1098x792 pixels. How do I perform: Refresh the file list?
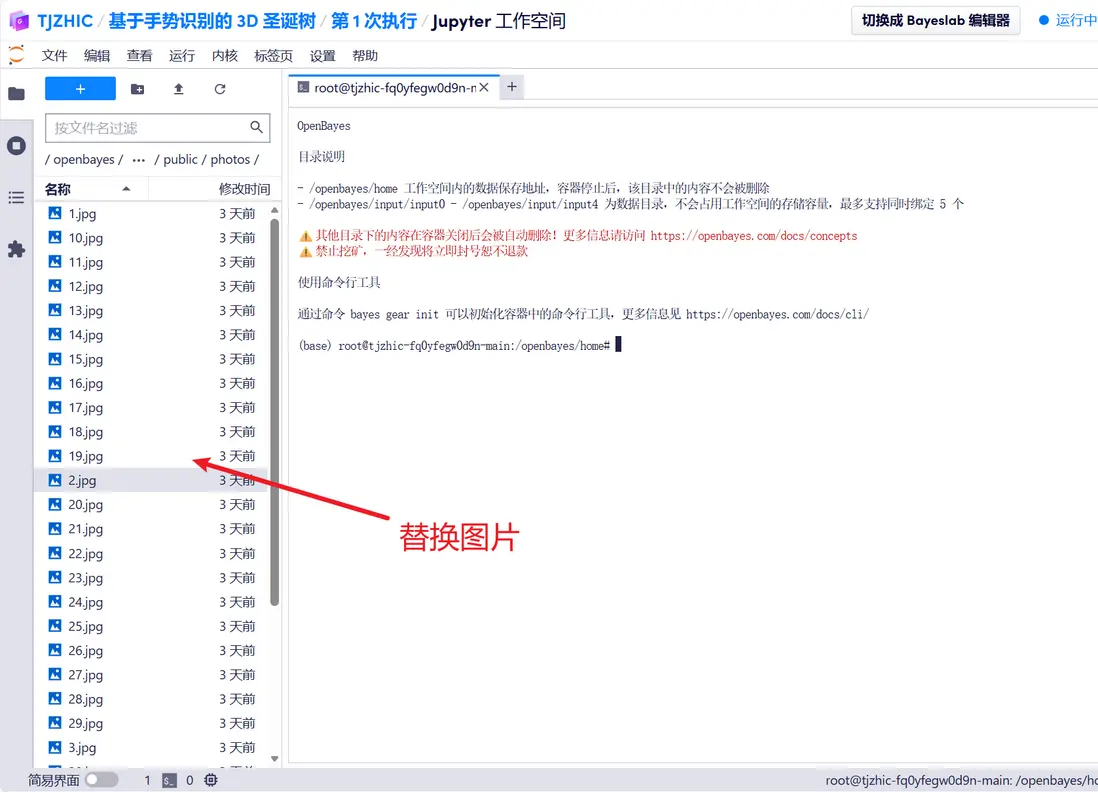point(220,89)
